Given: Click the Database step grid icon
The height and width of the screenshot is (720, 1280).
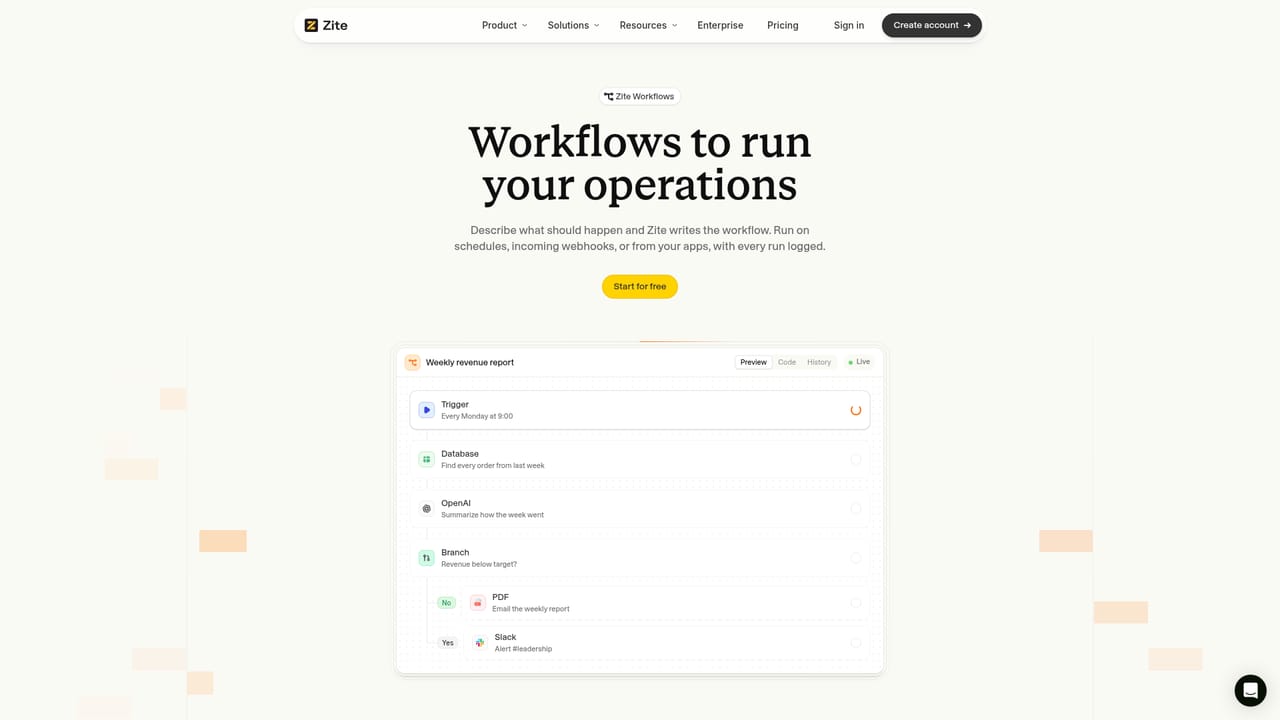Looking at the screenshot, I should tap(427, 459).
